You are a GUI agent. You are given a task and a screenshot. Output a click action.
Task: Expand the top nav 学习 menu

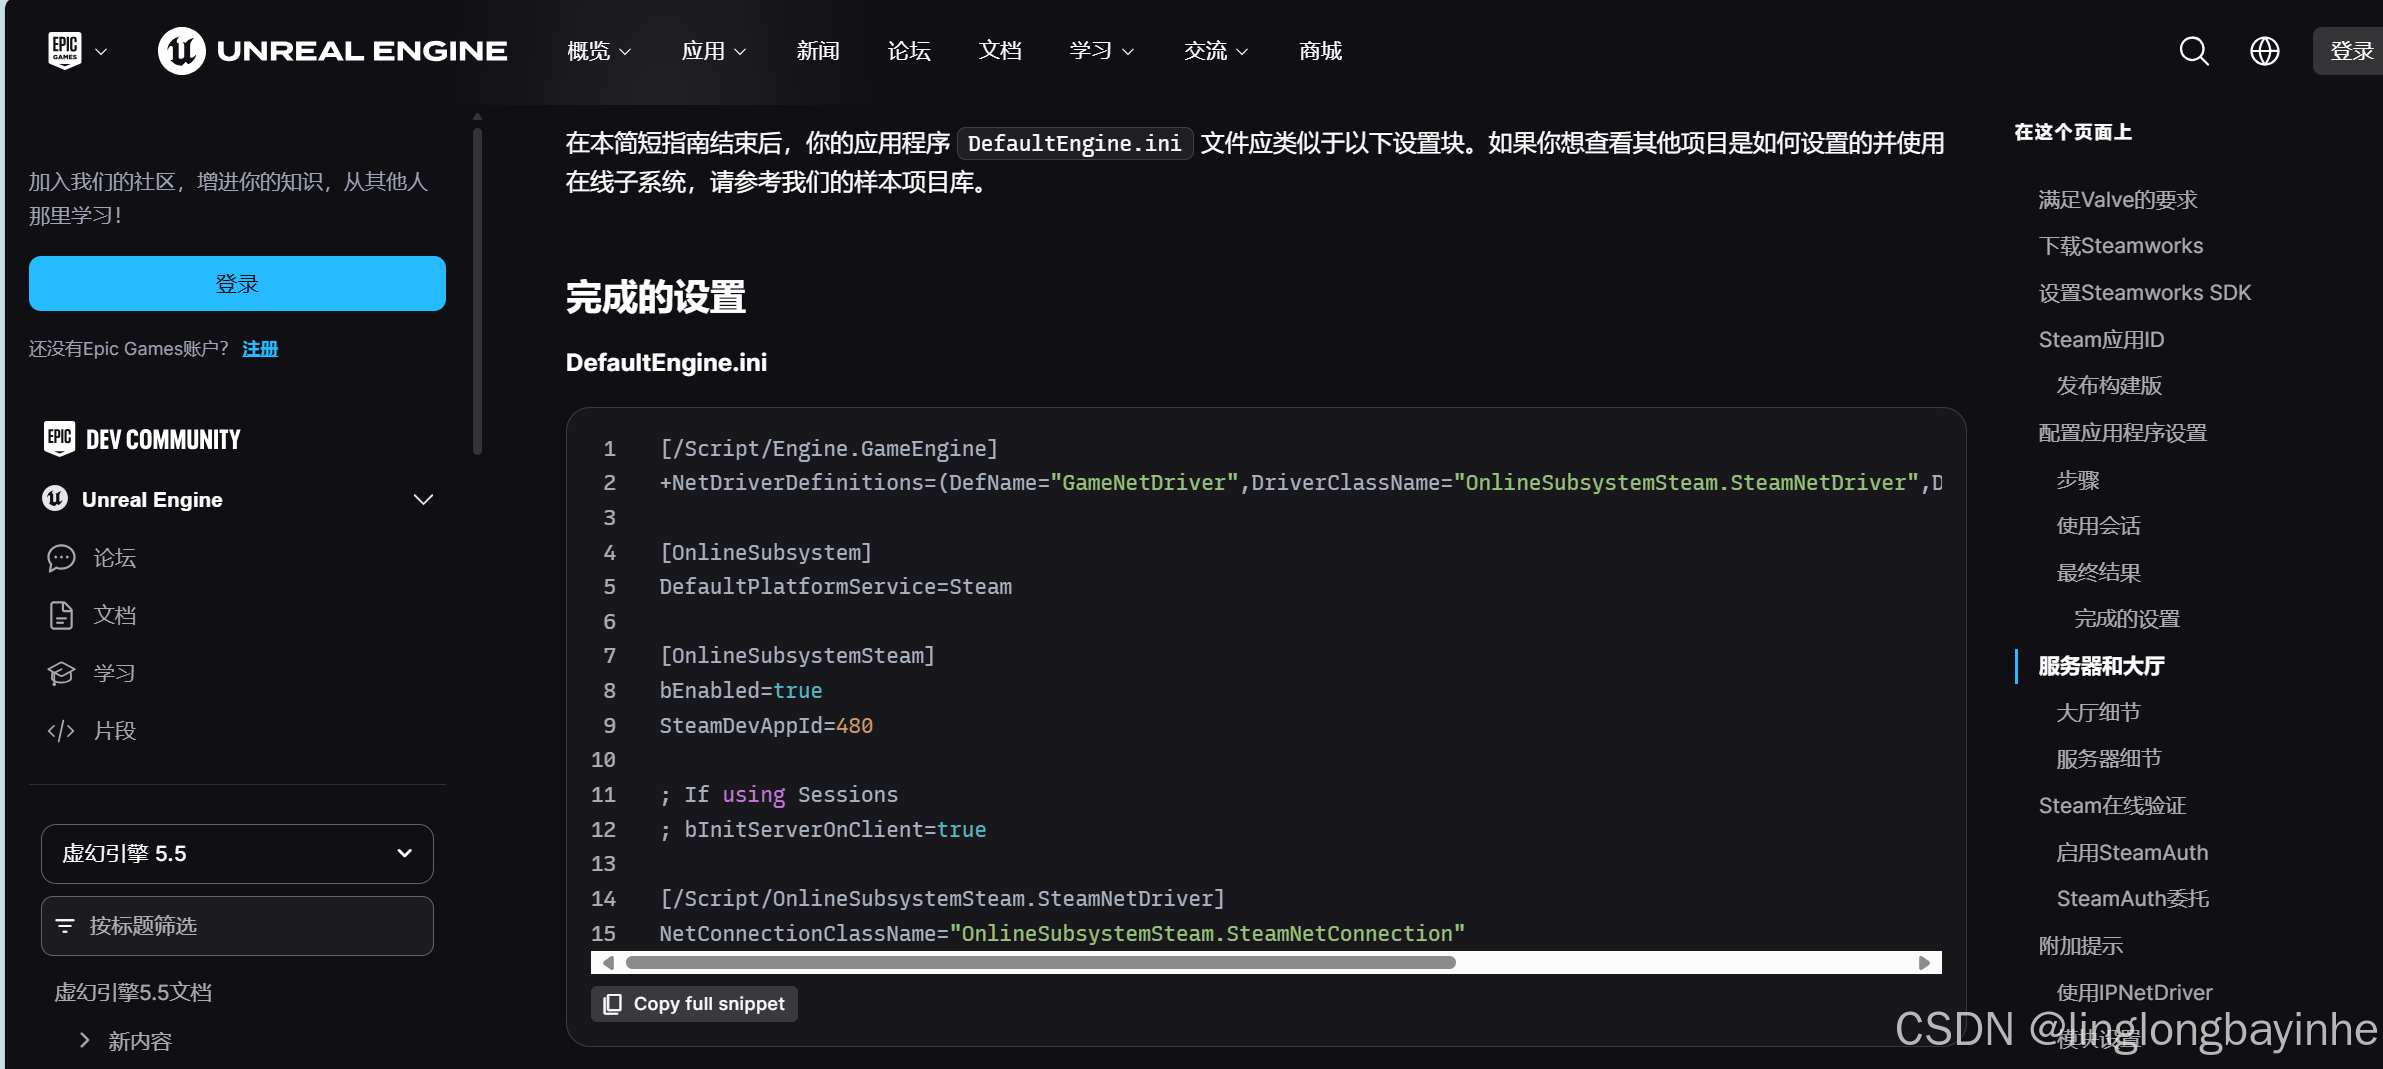point(1102,51)
